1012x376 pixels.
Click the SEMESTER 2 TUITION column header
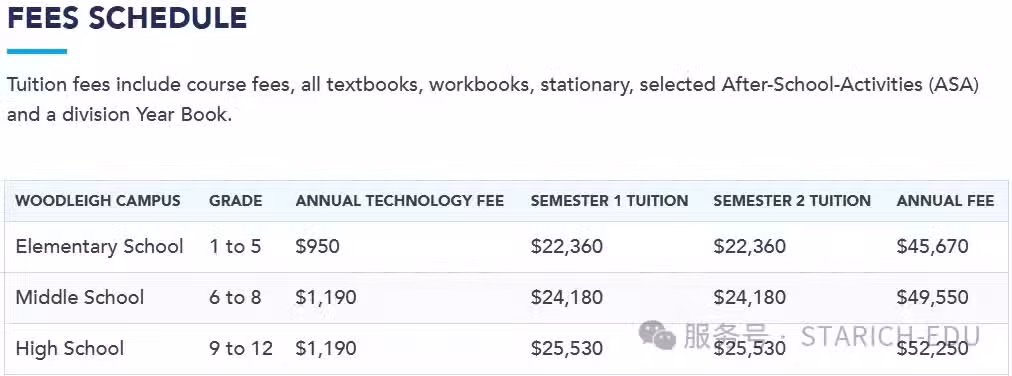pos(792,201)
